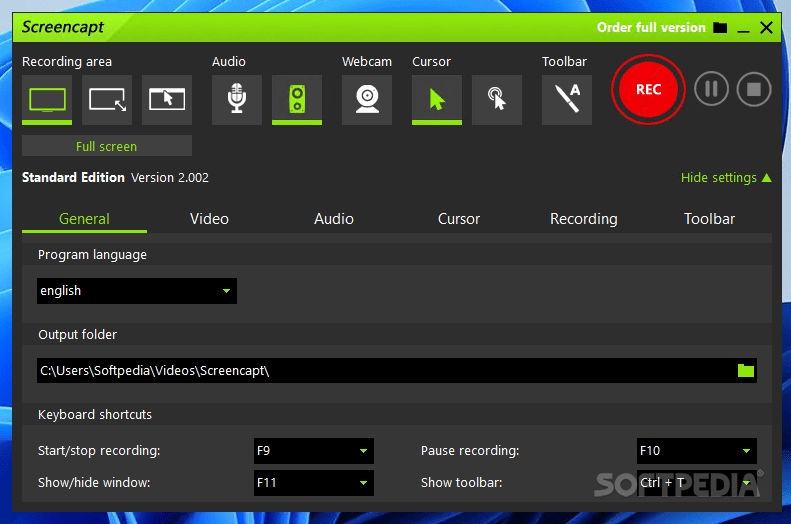The width and height of the screenshot is (791, 524).
Task: Toggle microphone audio recording
Action: pyautogui.click(x=237, y=99)
